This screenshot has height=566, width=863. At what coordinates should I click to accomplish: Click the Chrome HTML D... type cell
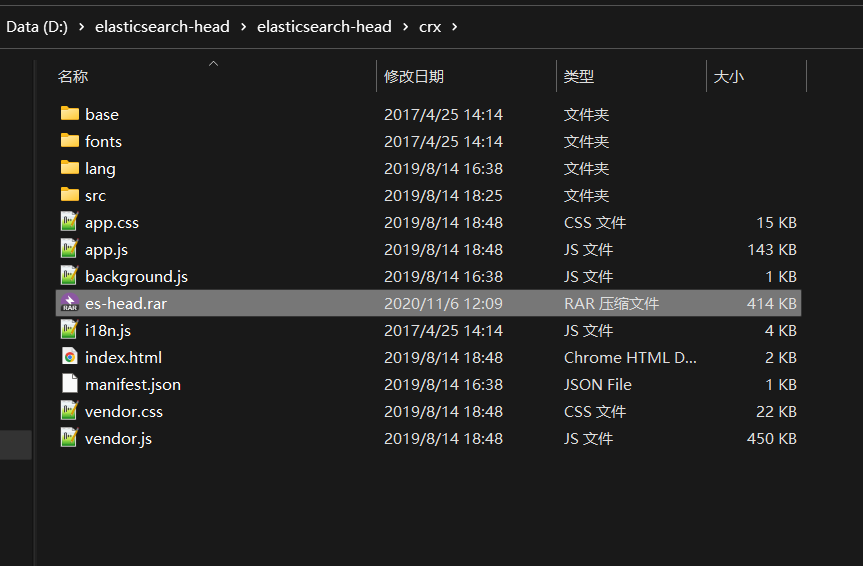(x=630, y=357)
